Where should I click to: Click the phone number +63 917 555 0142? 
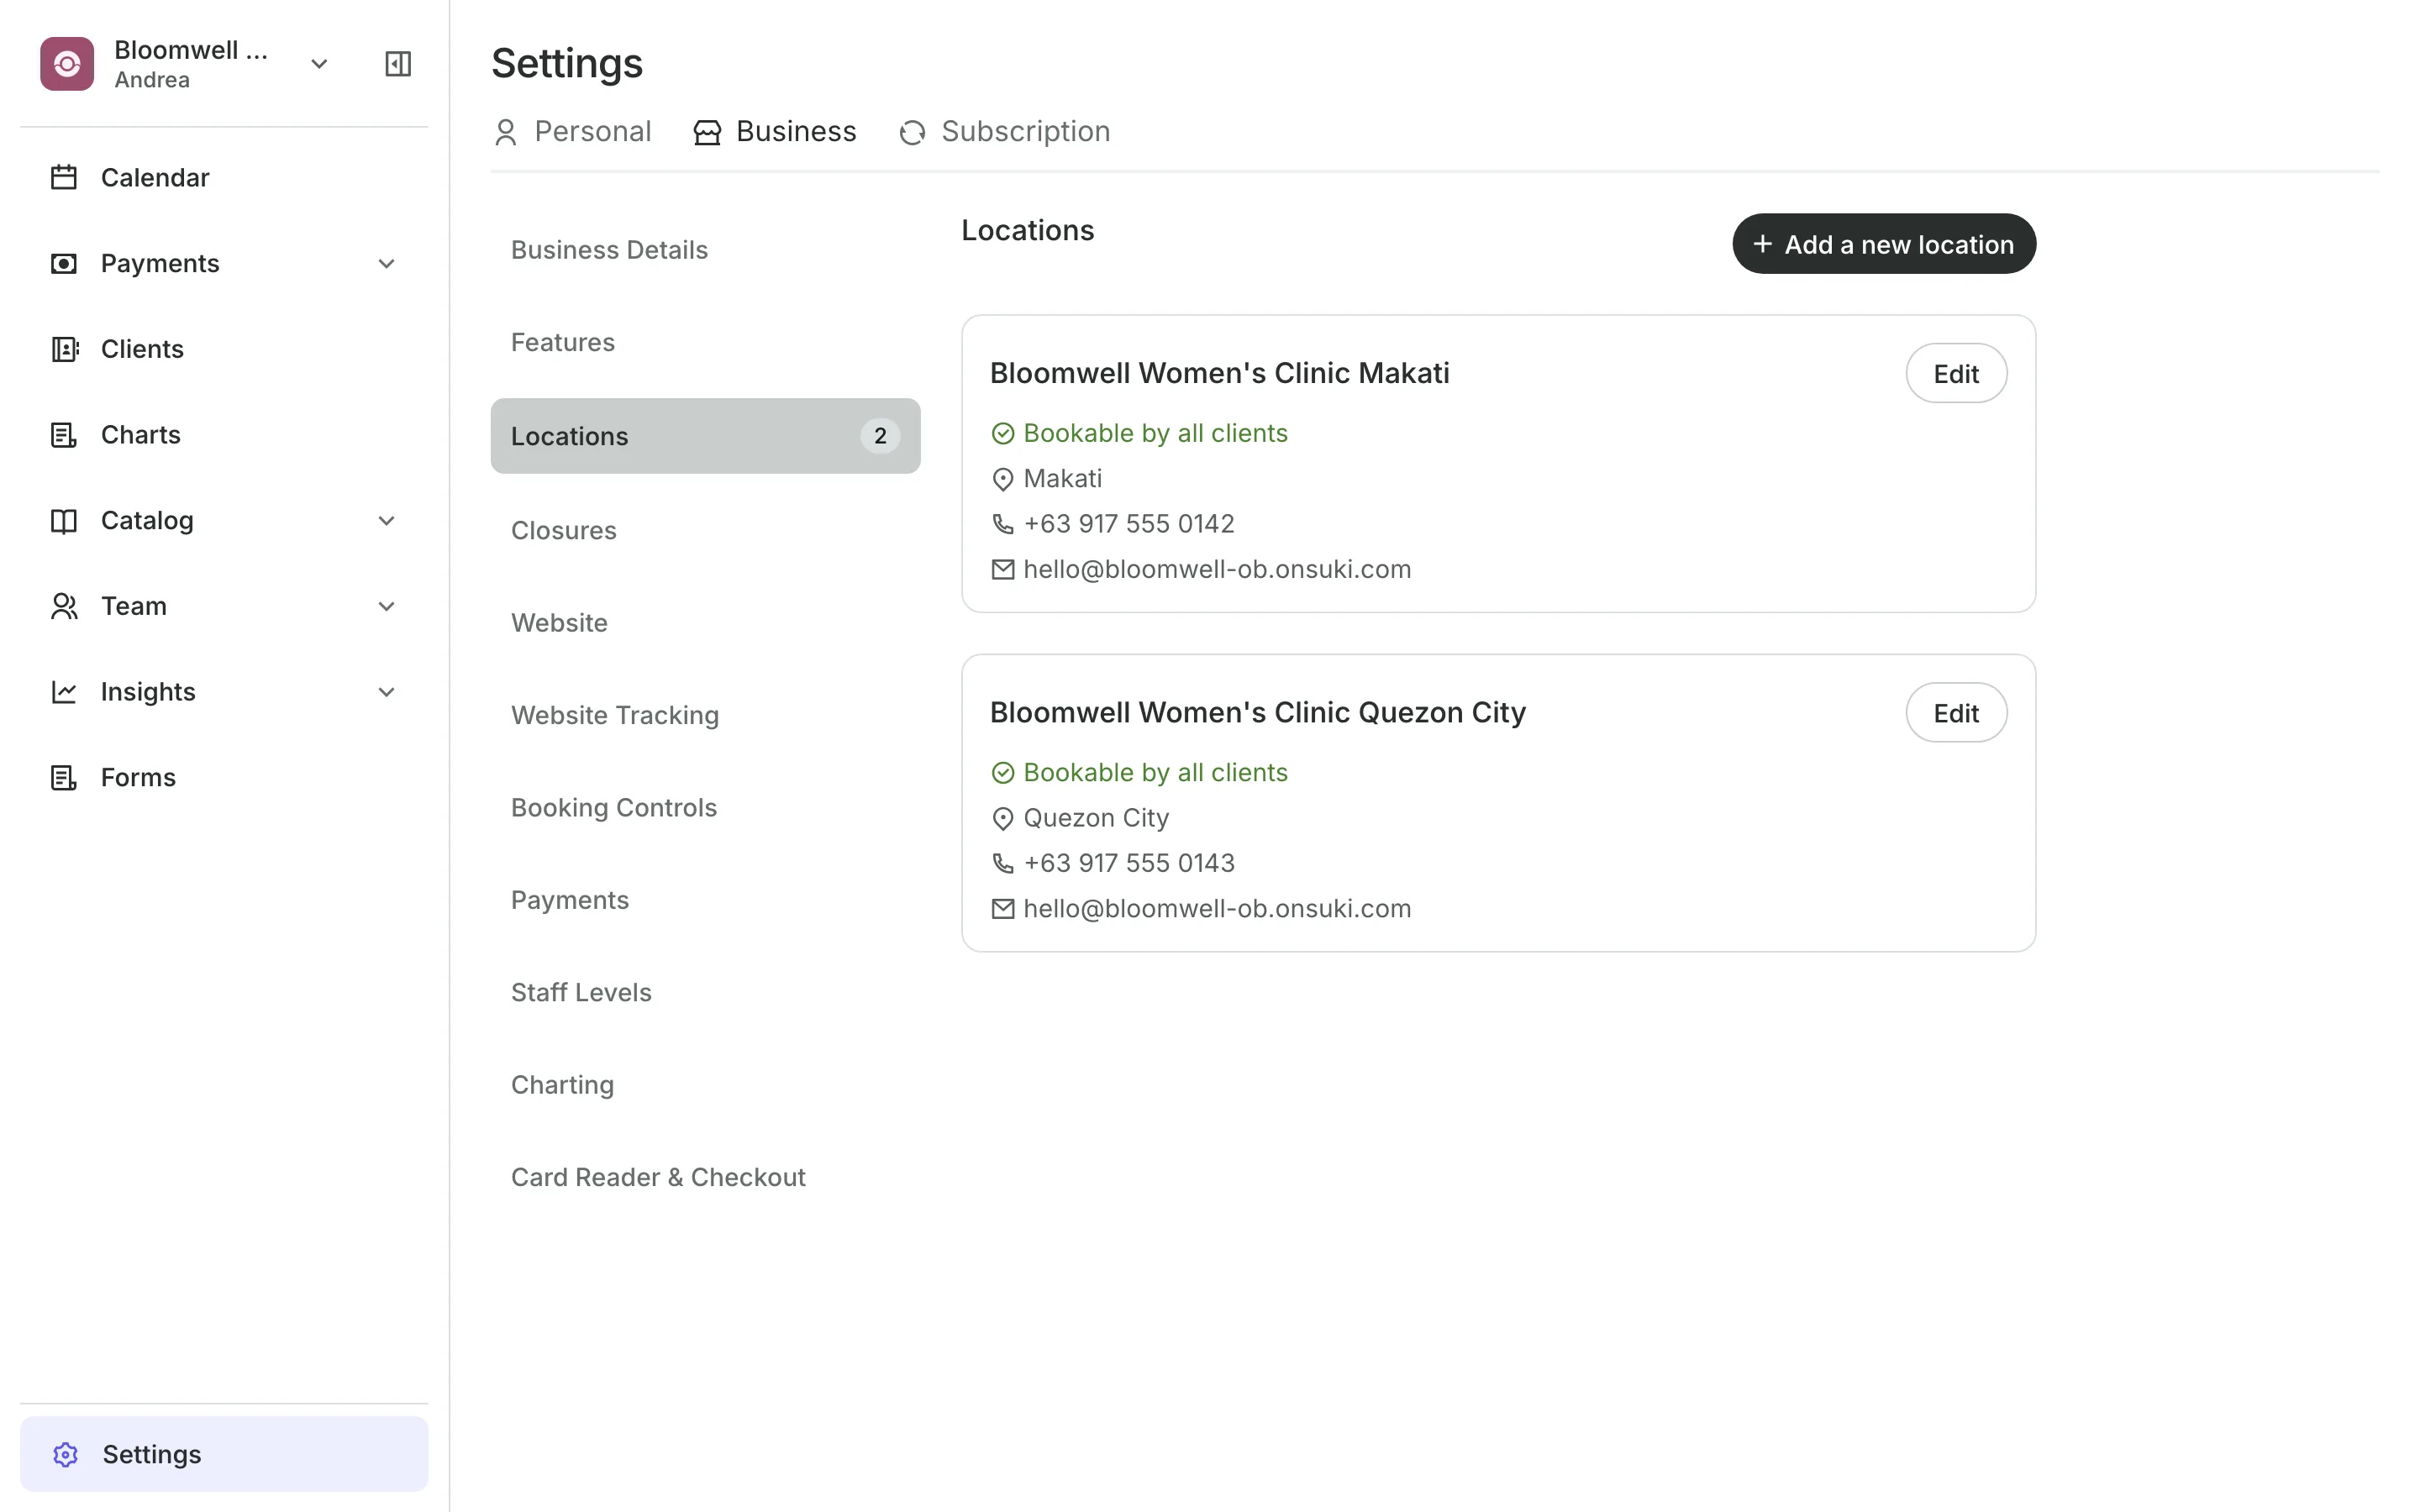(1129, 524)
